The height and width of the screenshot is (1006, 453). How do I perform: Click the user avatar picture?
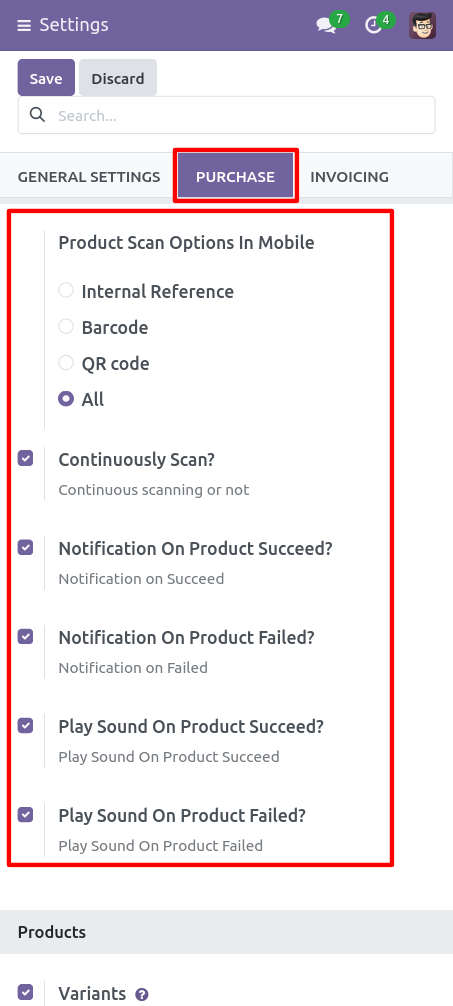pyautogui.click(x=422, y=25)
